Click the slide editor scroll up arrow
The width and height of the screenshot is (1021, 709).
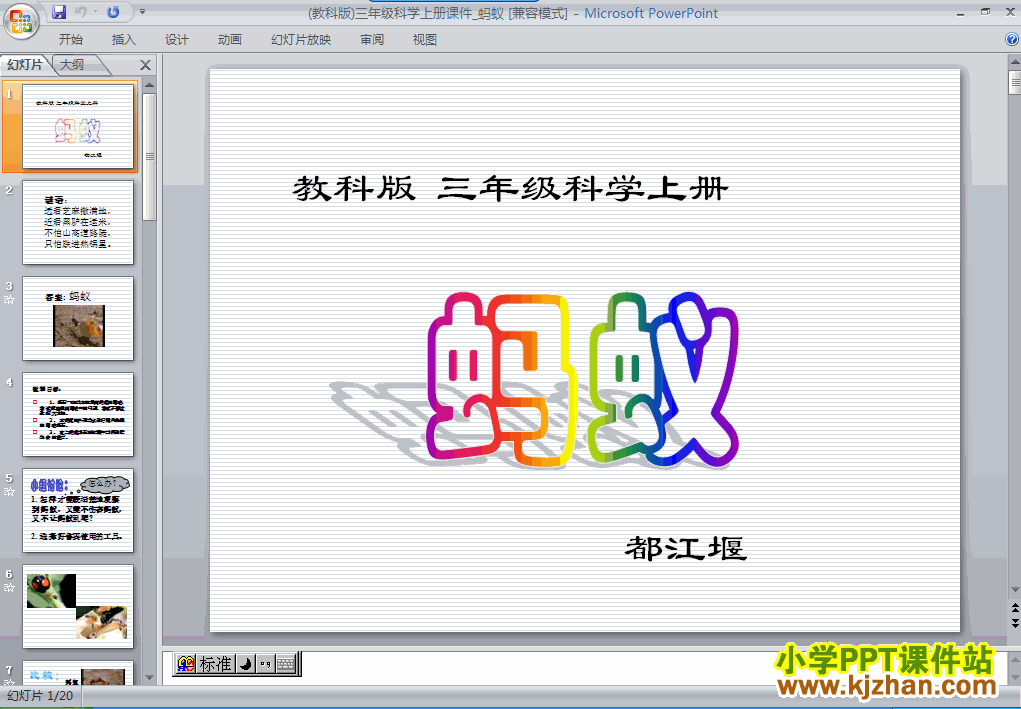1014,63
